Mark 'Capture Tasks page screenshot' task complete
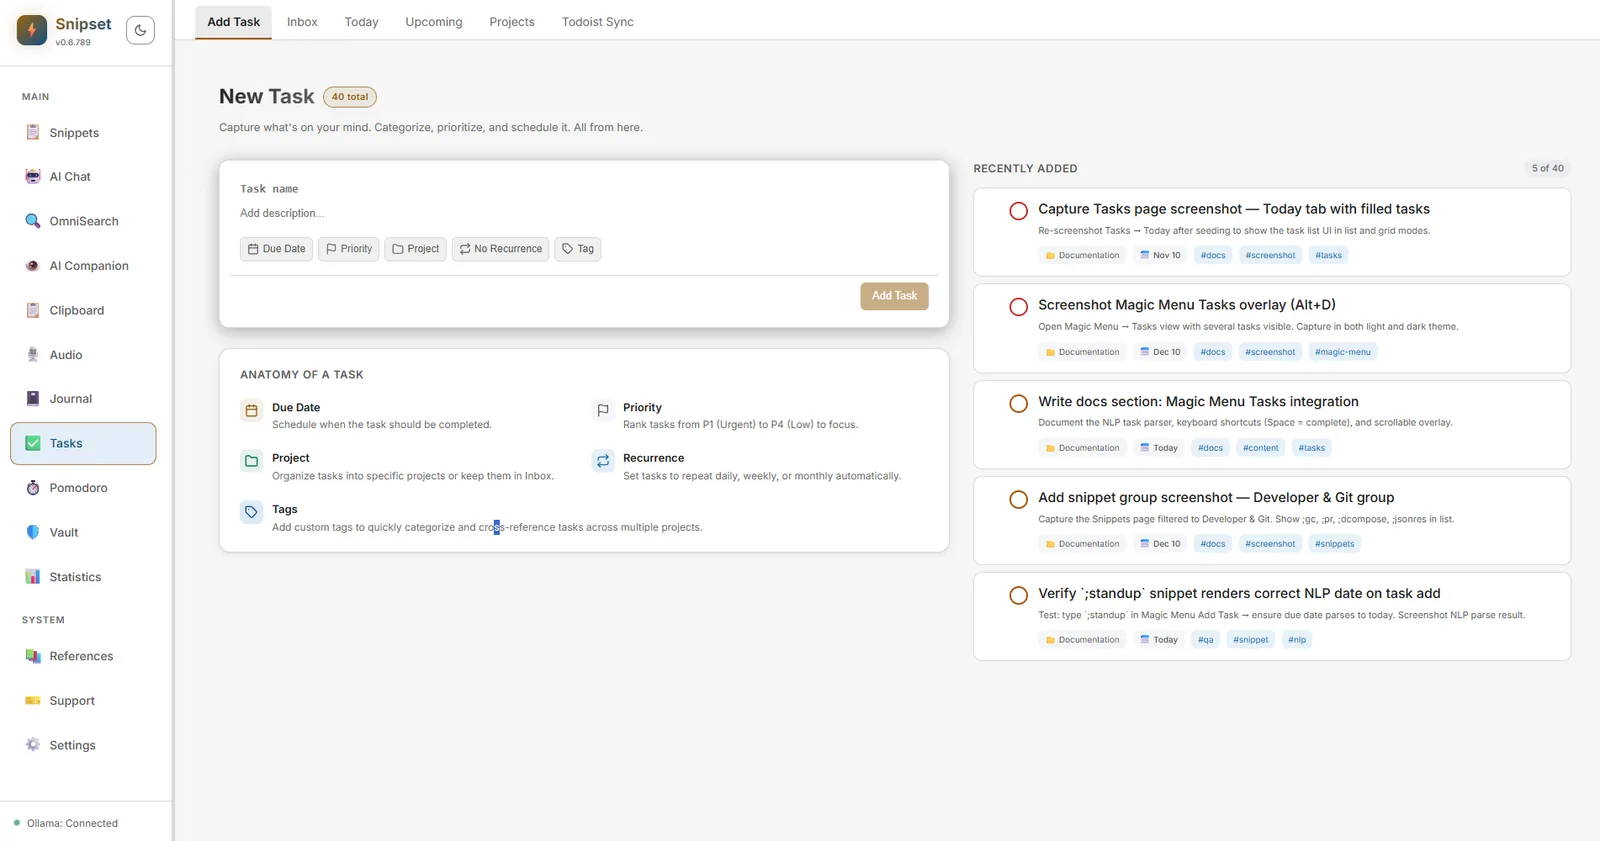 pyautogui.click(x=1018, y=211)
